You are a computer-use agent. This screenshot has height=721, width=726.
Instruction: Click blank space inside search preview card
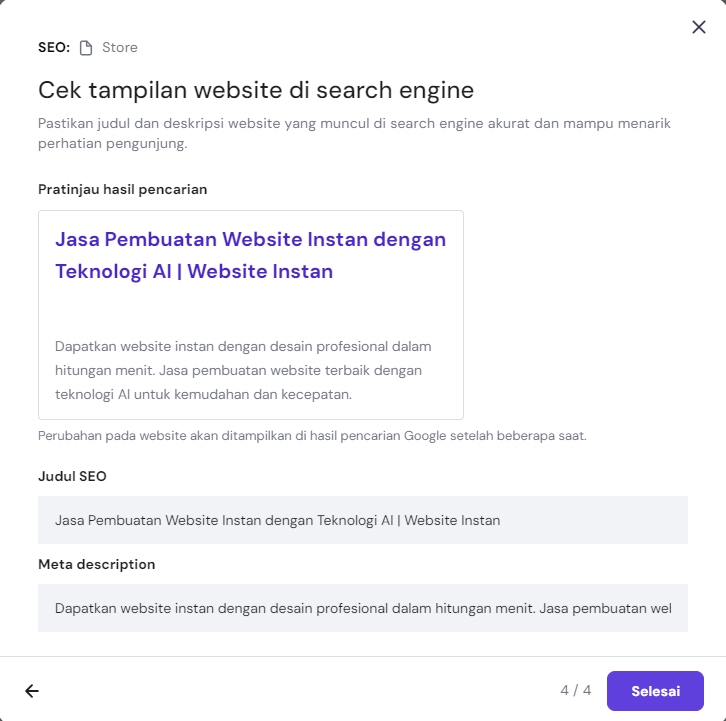[250, 308]
